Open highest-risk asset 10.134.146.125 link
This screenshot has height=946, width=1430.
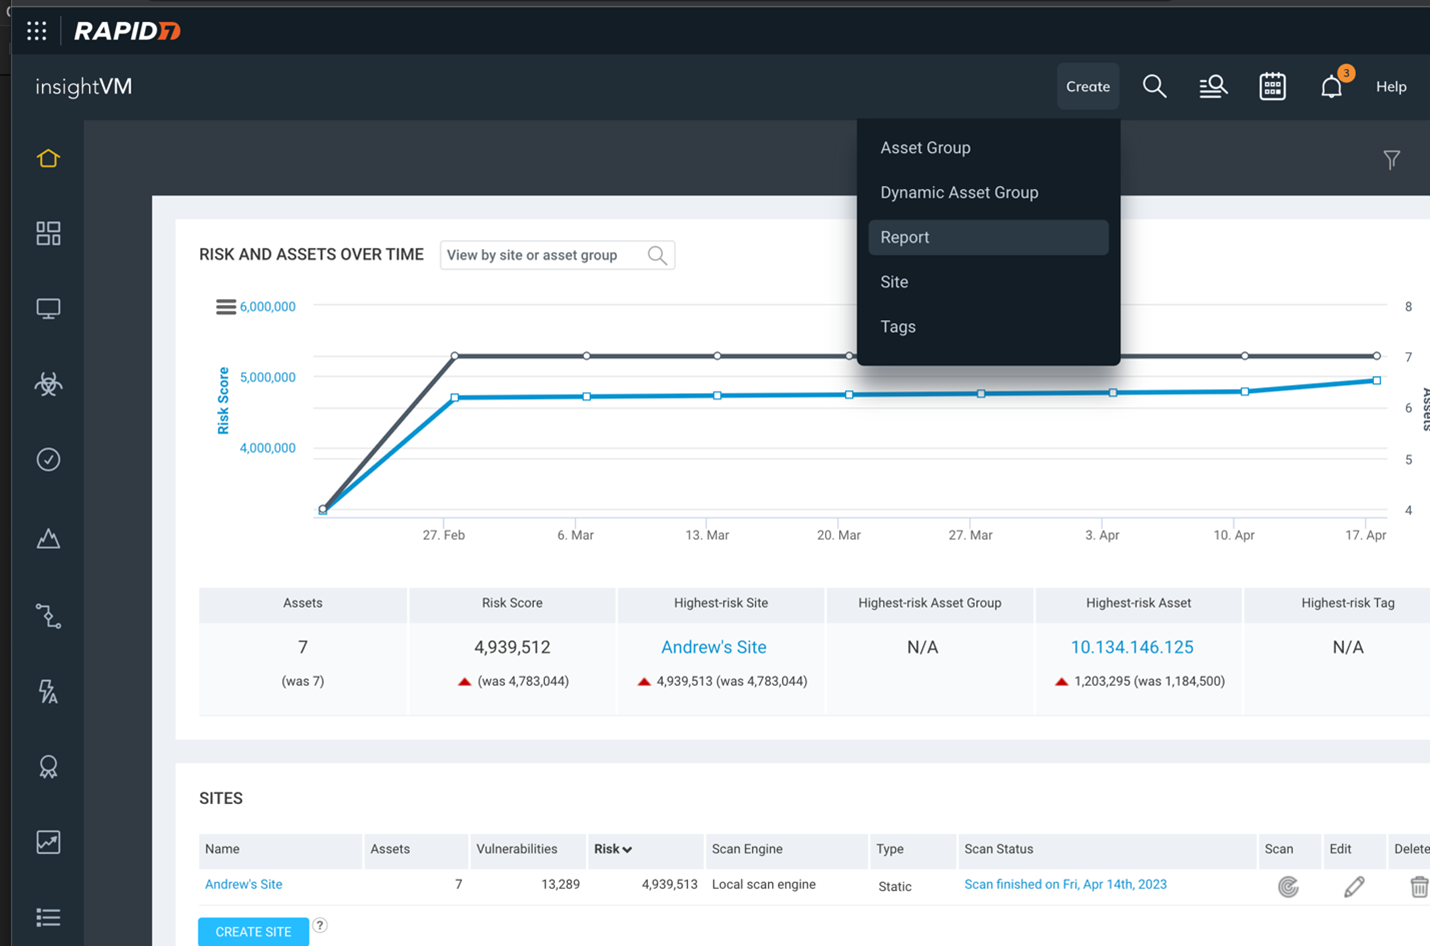tap(1131, 647)
